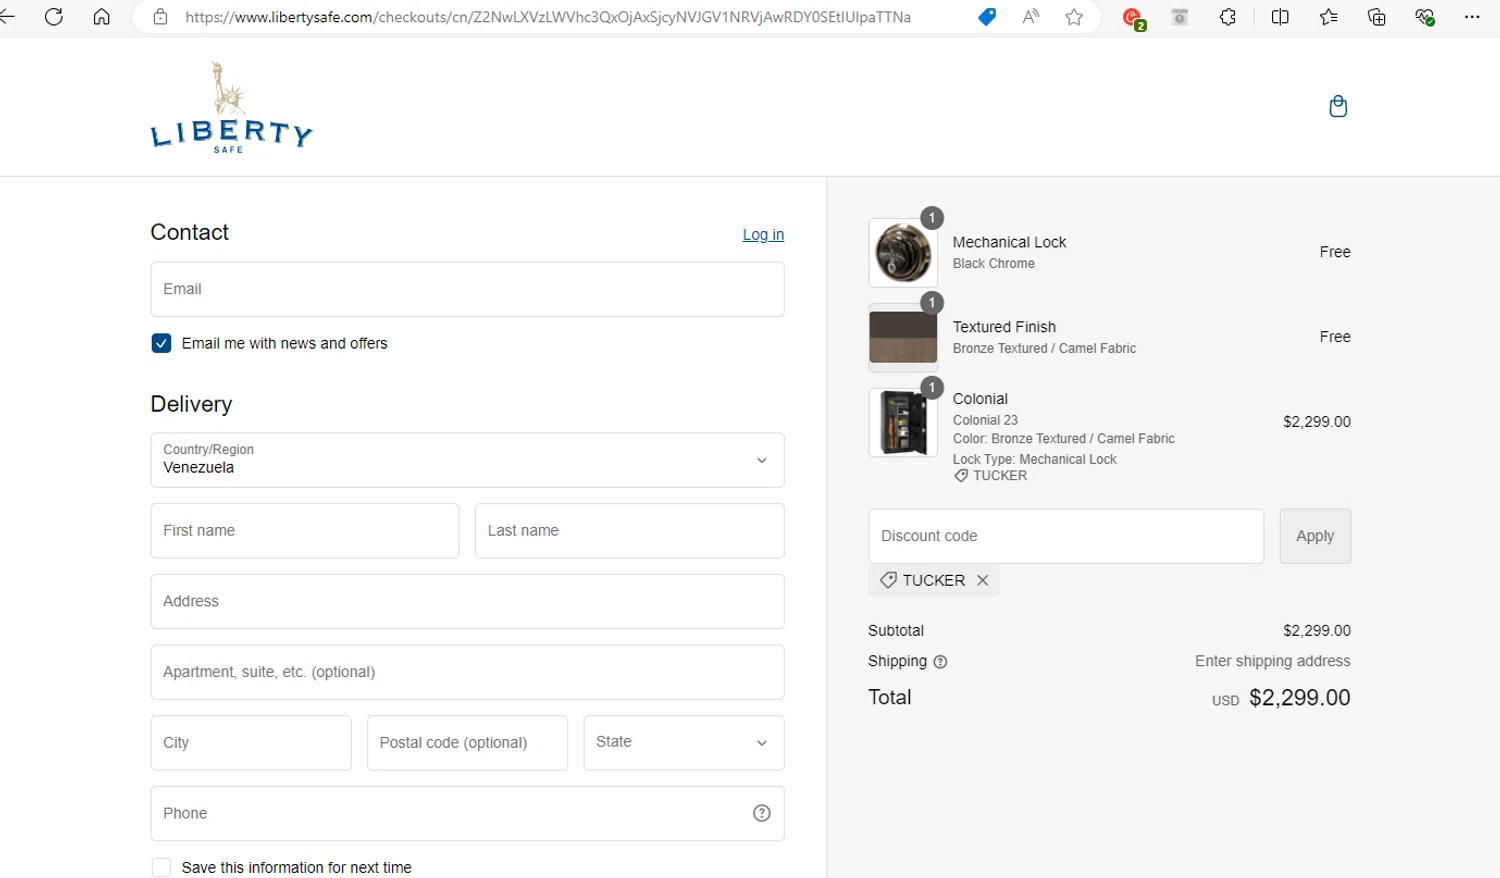Add this page to favorites
Viewport: 1500px width, 878px height.
click(x=1074, y=17)
